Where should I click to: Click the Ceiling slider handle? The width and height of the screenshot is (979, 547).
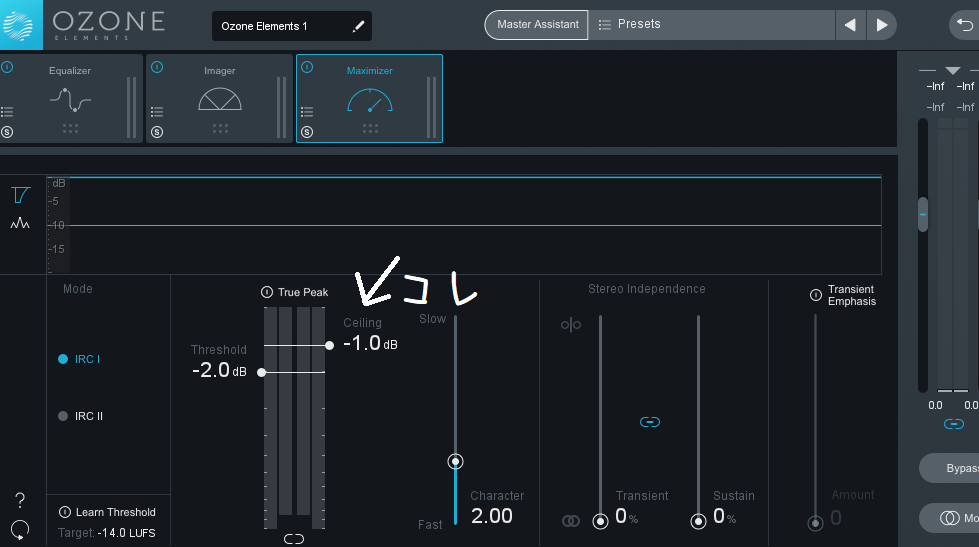329,345
